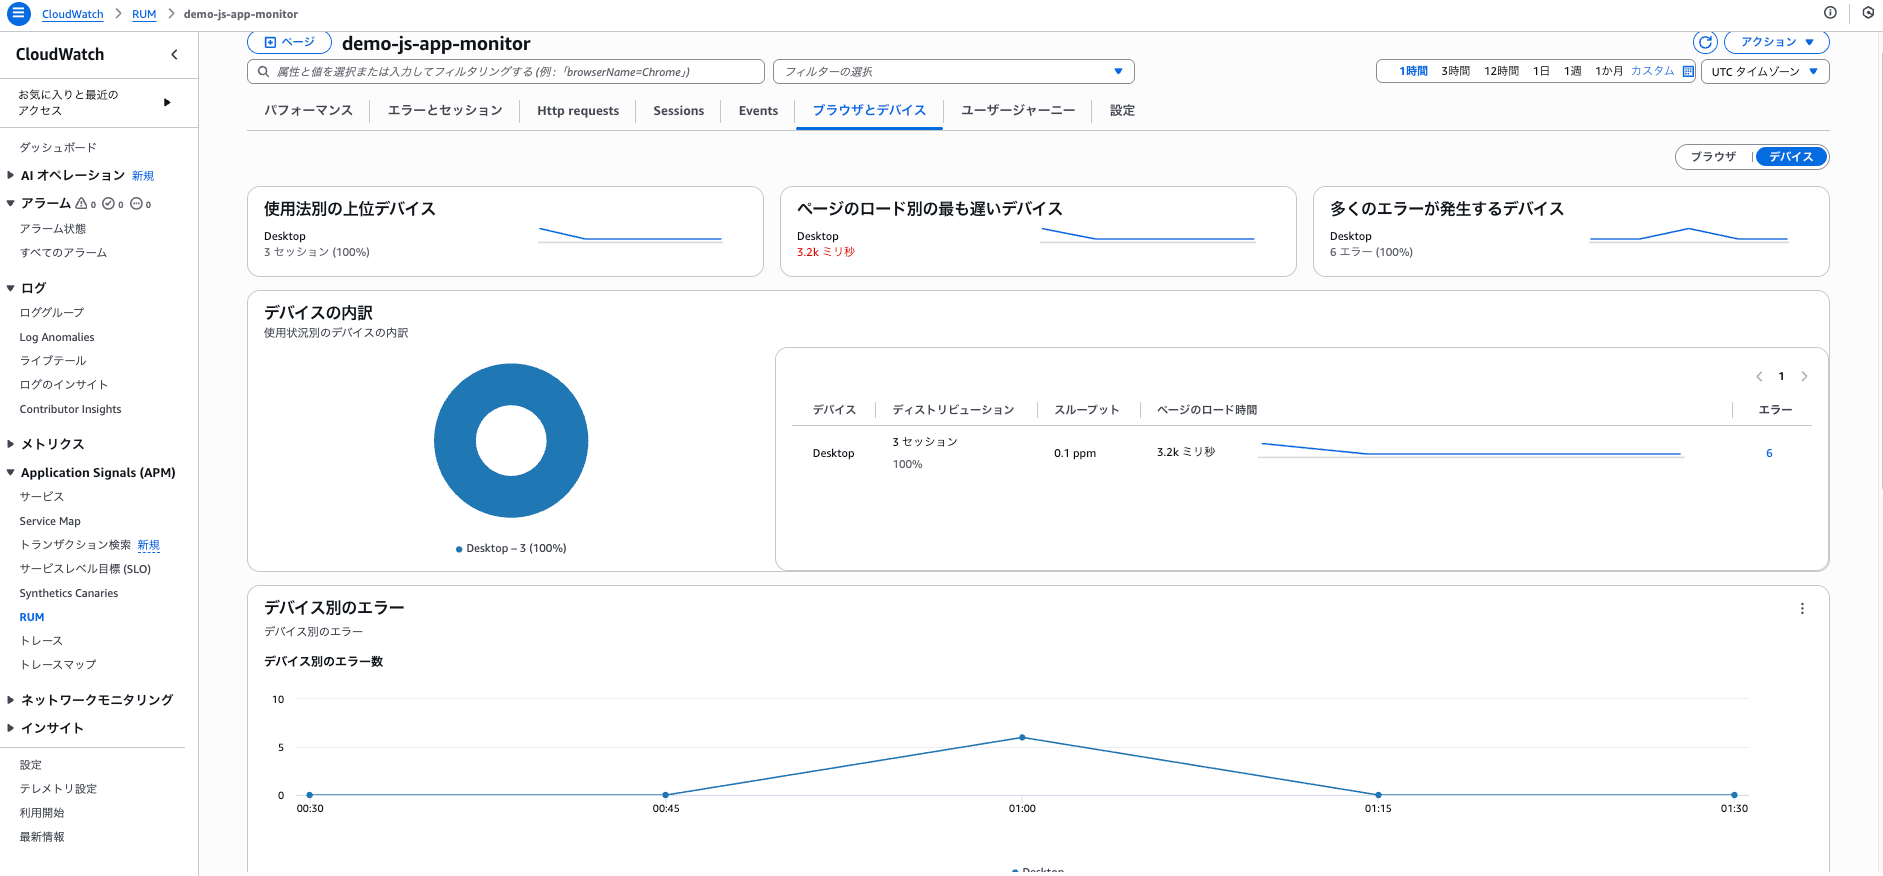Click the insufficient data alarm icon

click(x=137, y=203)
